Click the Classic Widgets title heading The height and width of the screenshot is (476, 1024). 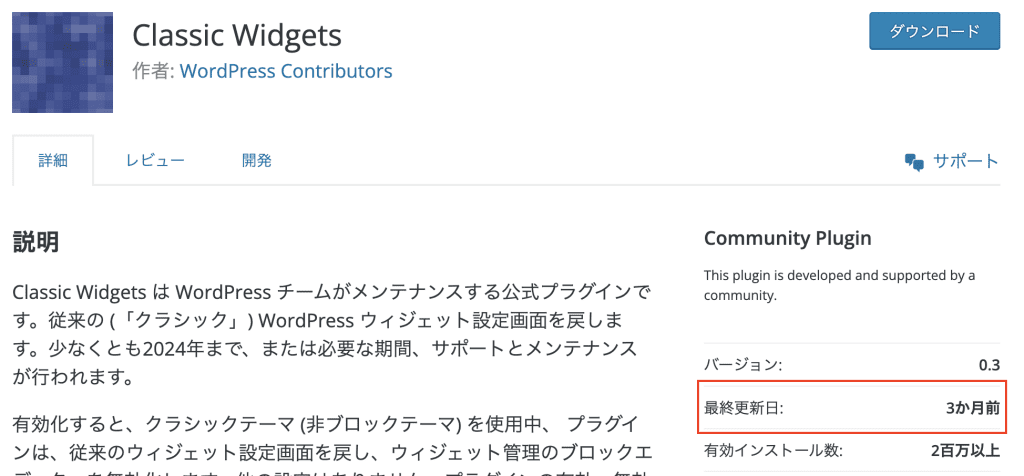237,35
